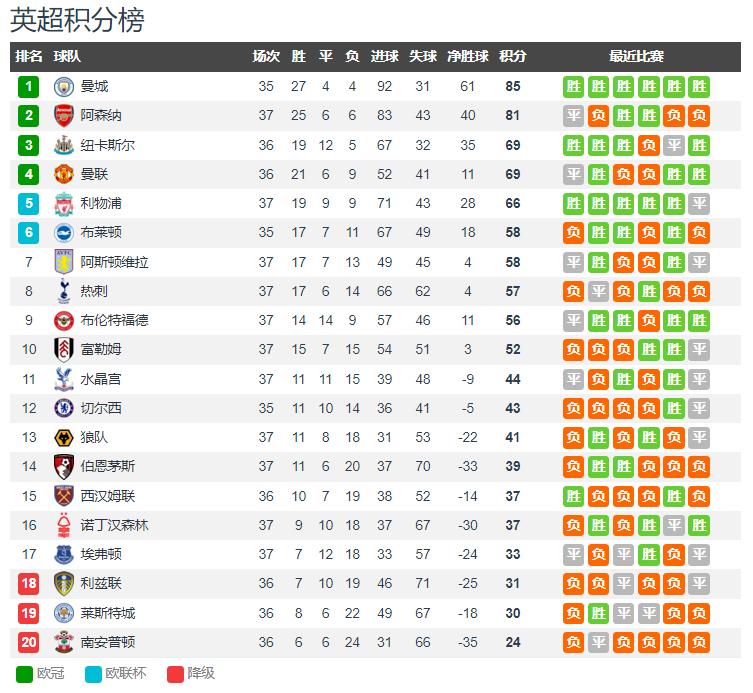Image resolution: width=753 pixels, height=693 pixels.
Task: Click the Arsenal club crest icon
Action: (x=63, y=116)
